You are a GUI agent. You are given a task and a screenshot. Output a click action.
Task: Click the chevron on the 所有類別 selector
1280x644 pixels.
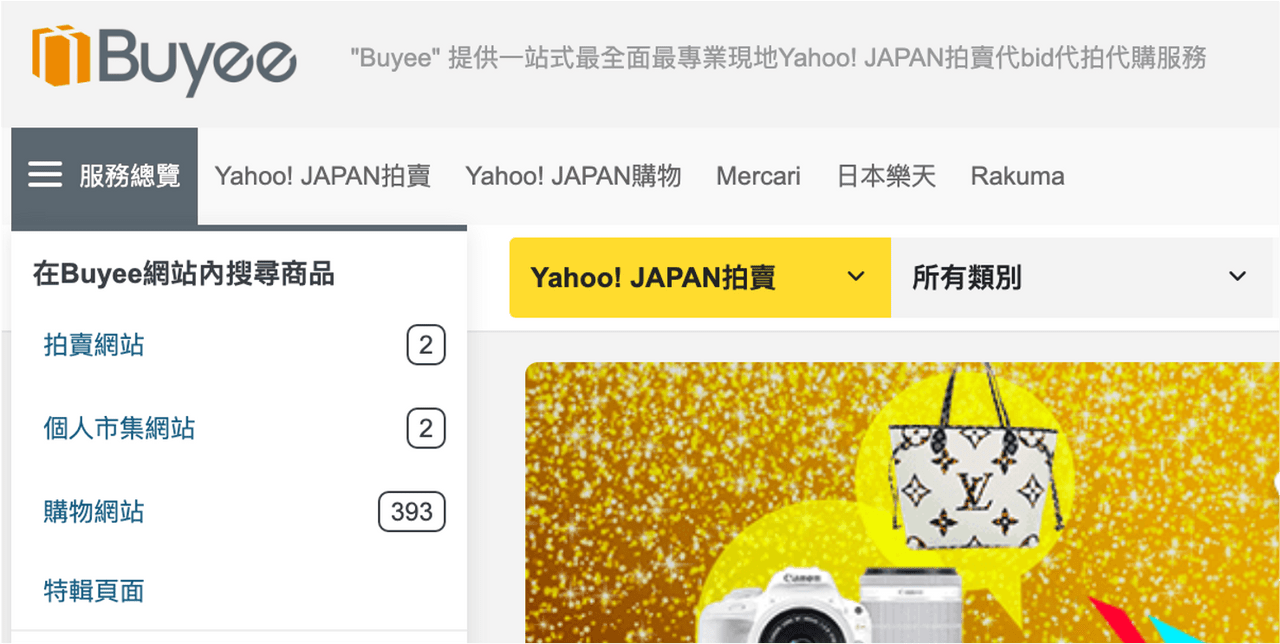[x=1237, y=276]
